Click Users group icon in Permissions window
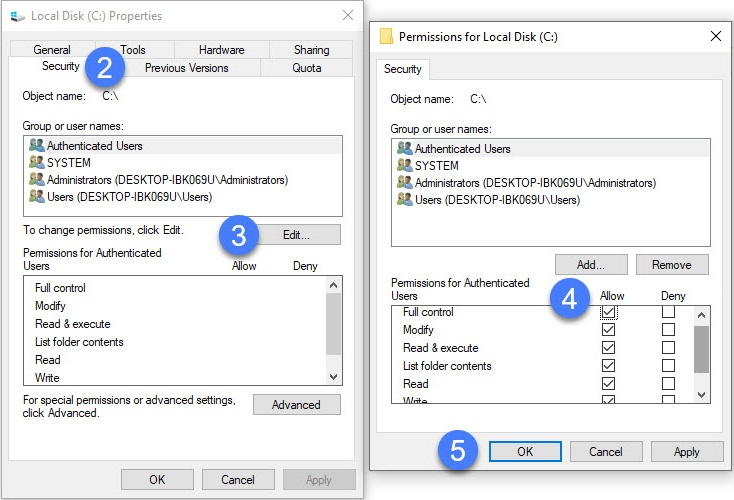Viewport: 734px width, 500px height. click(x=404, y=199)
